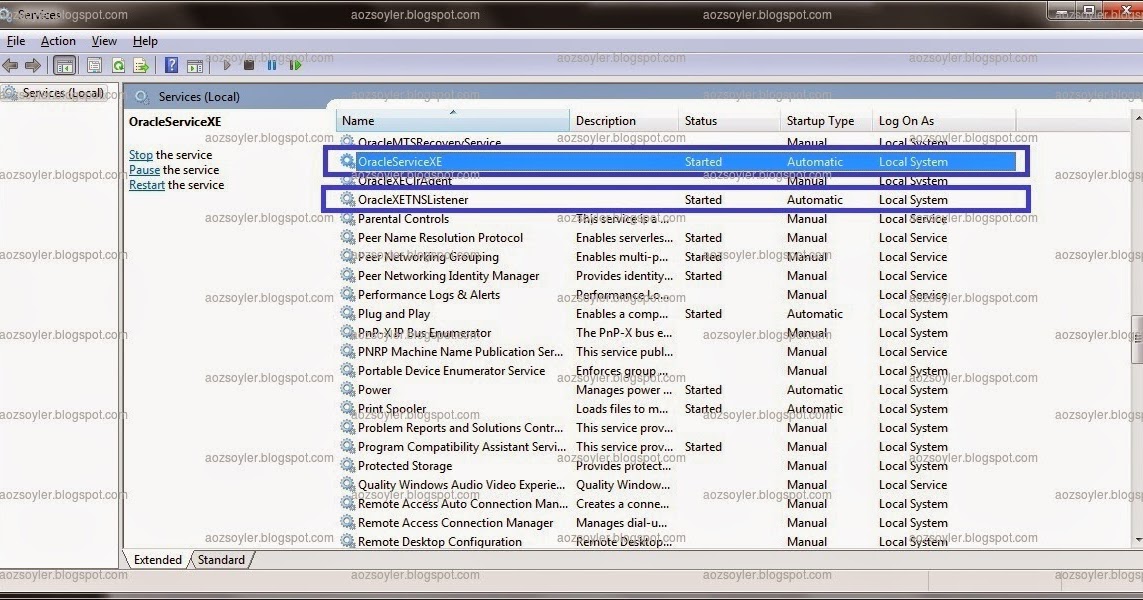Viewport: 1143px width, 600px height.
Task: Click the Restart Service toolbar icon
Action: tap(295, 66)
